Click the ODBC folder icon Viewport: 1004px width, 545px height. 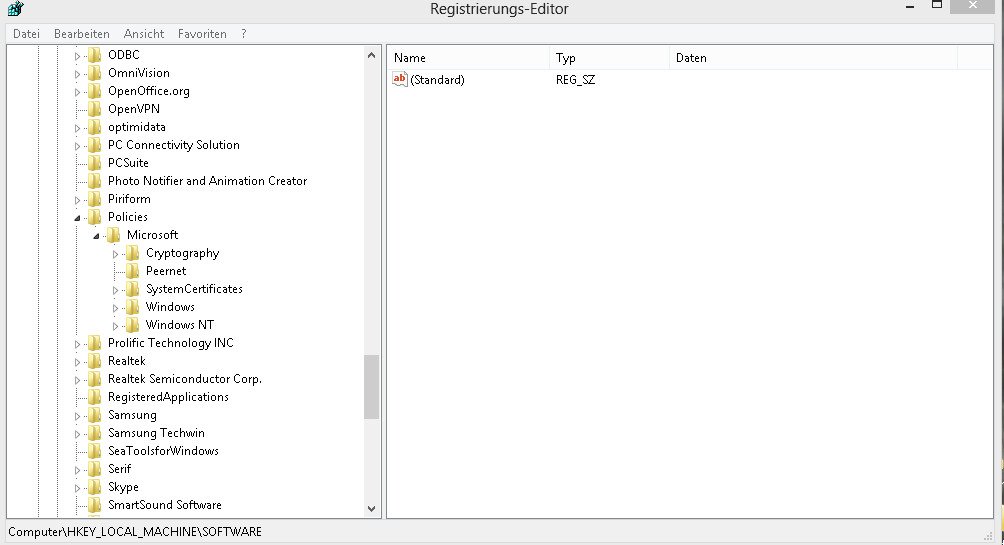[95, 55]
